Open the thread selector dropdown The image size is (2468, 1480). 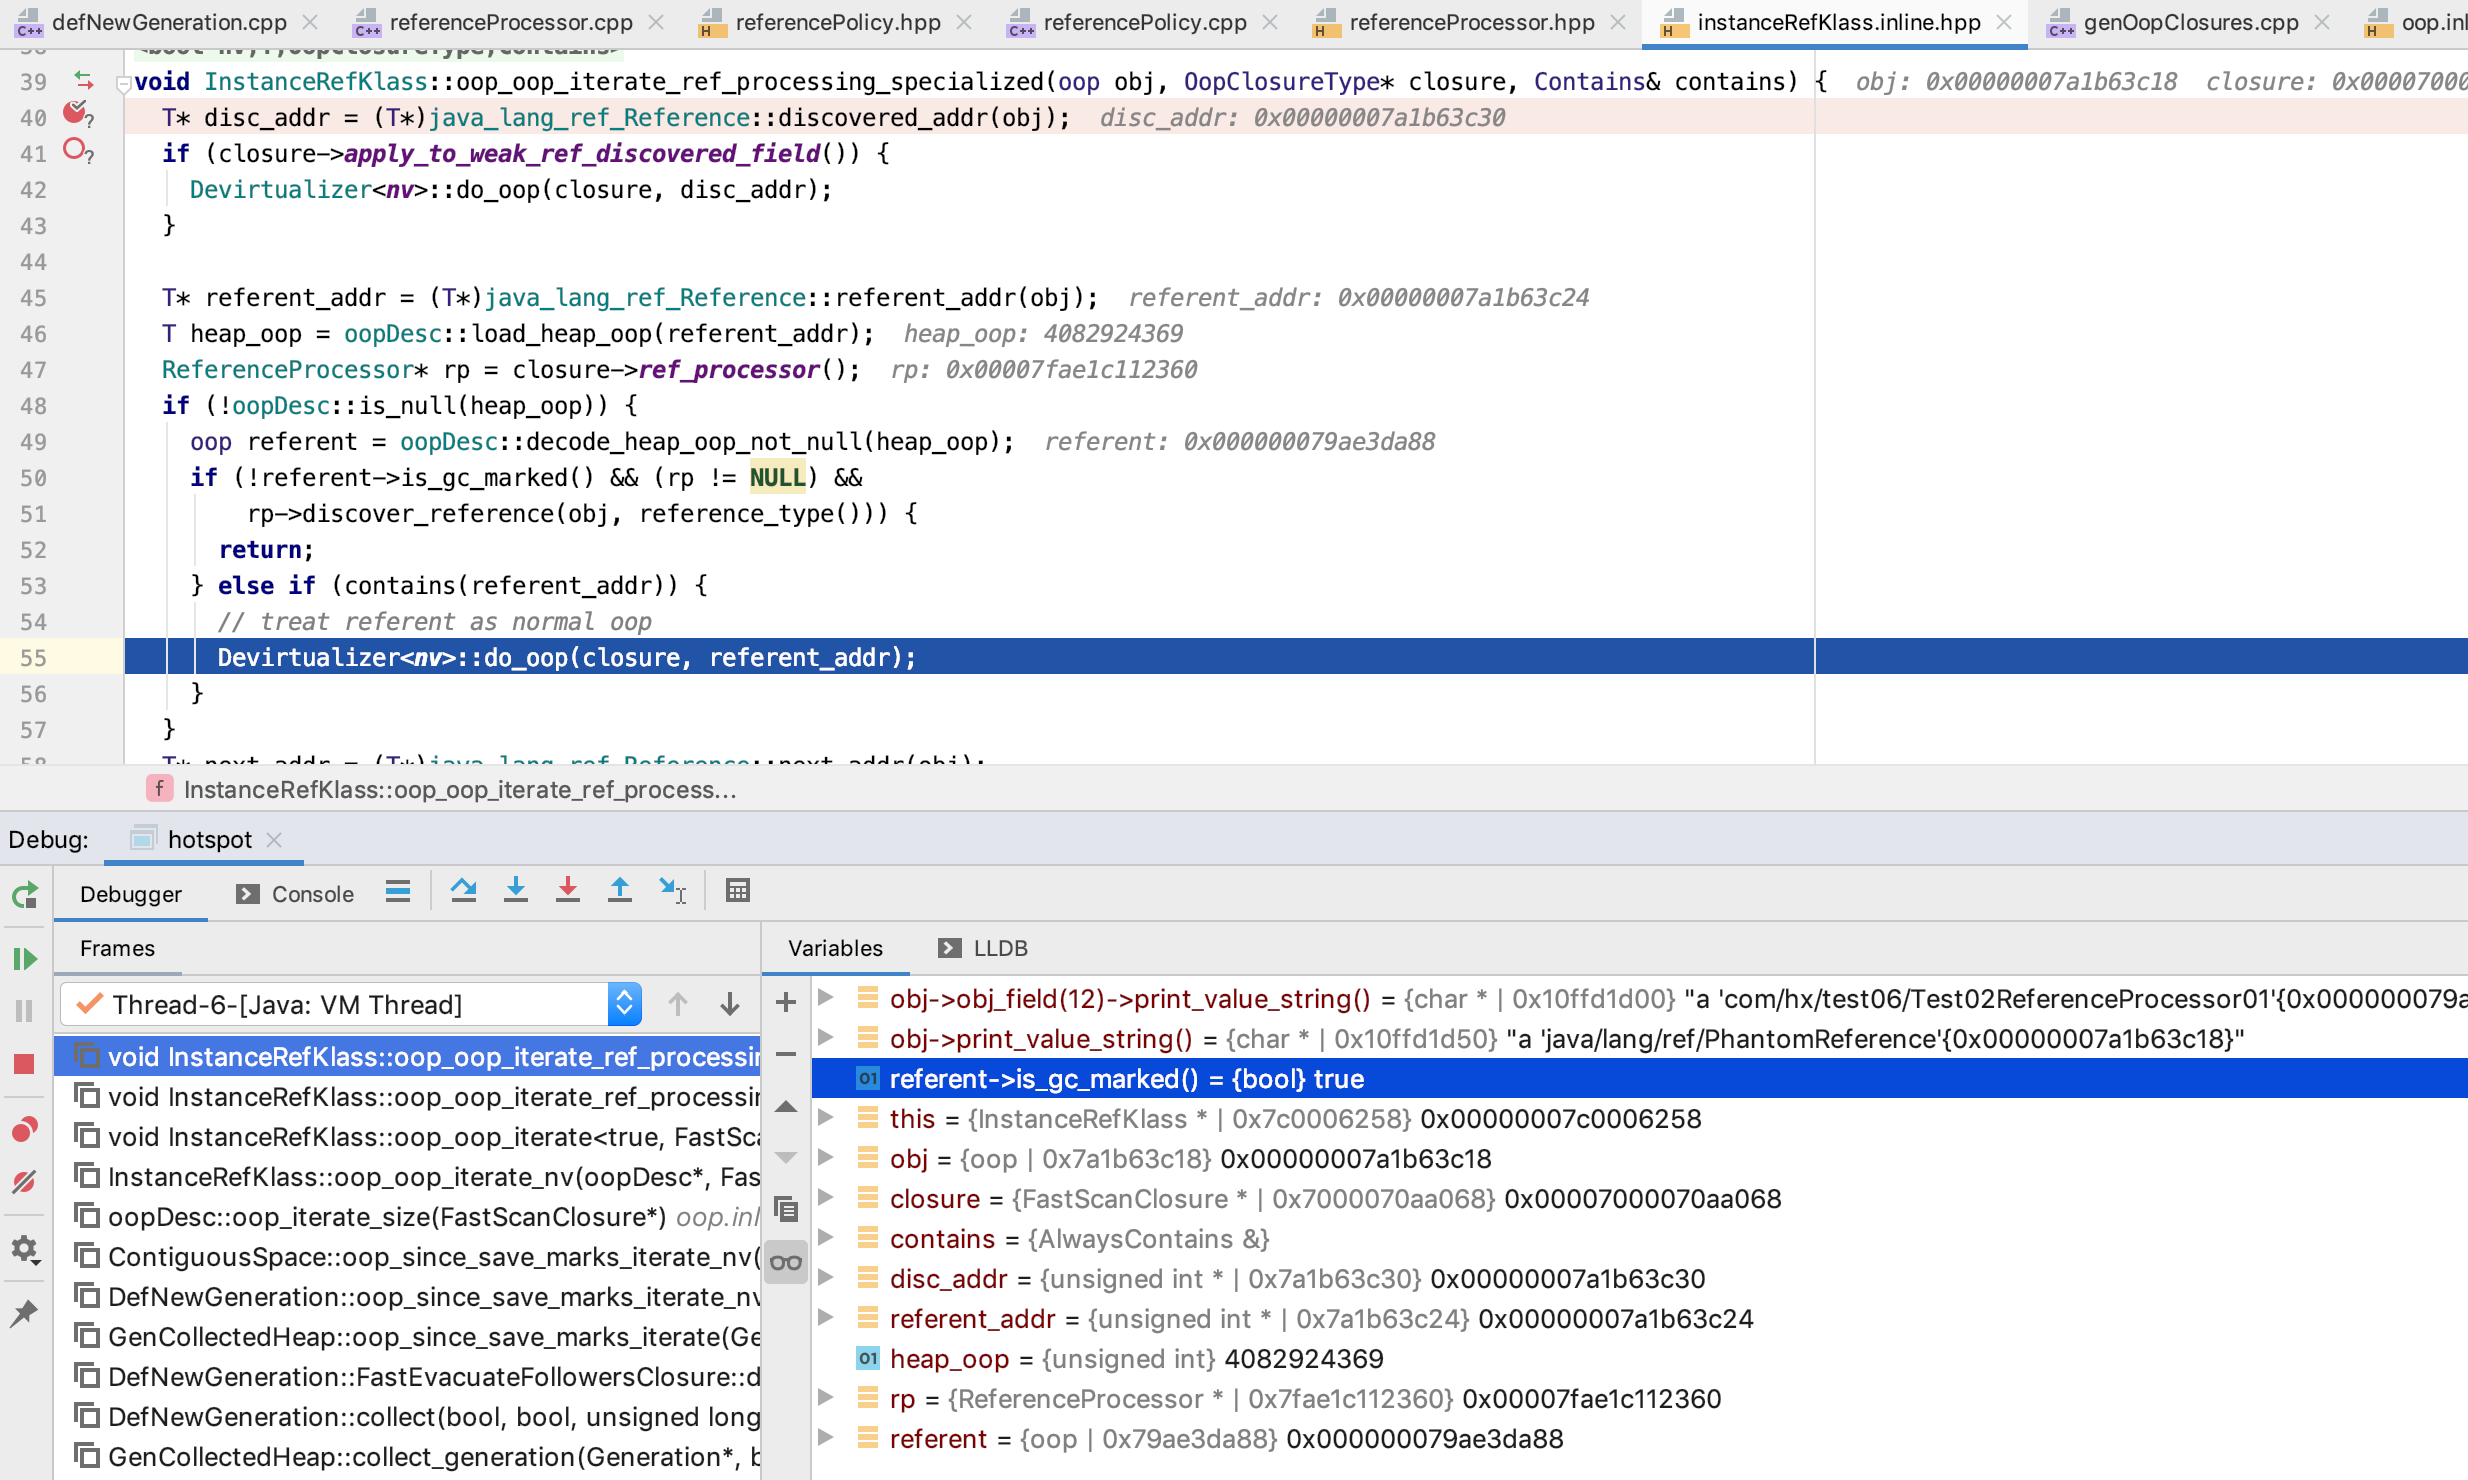point(622,1003)
